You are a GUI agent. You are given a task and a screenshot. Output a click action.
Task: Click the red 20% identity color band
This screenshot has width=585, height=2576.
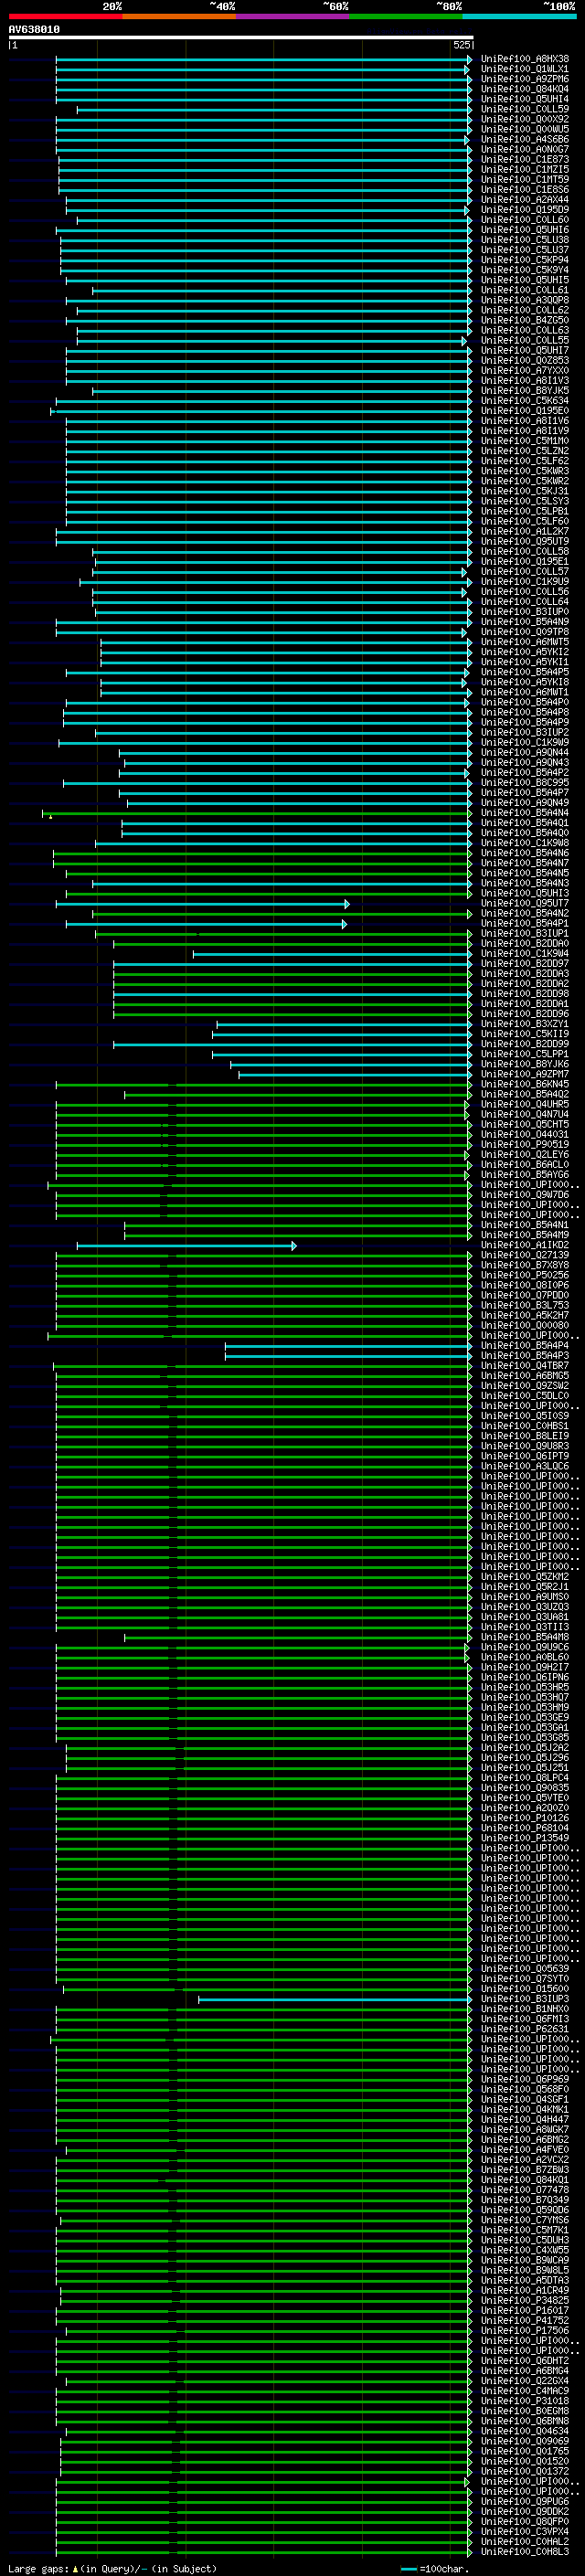click(x=66, y=16)
